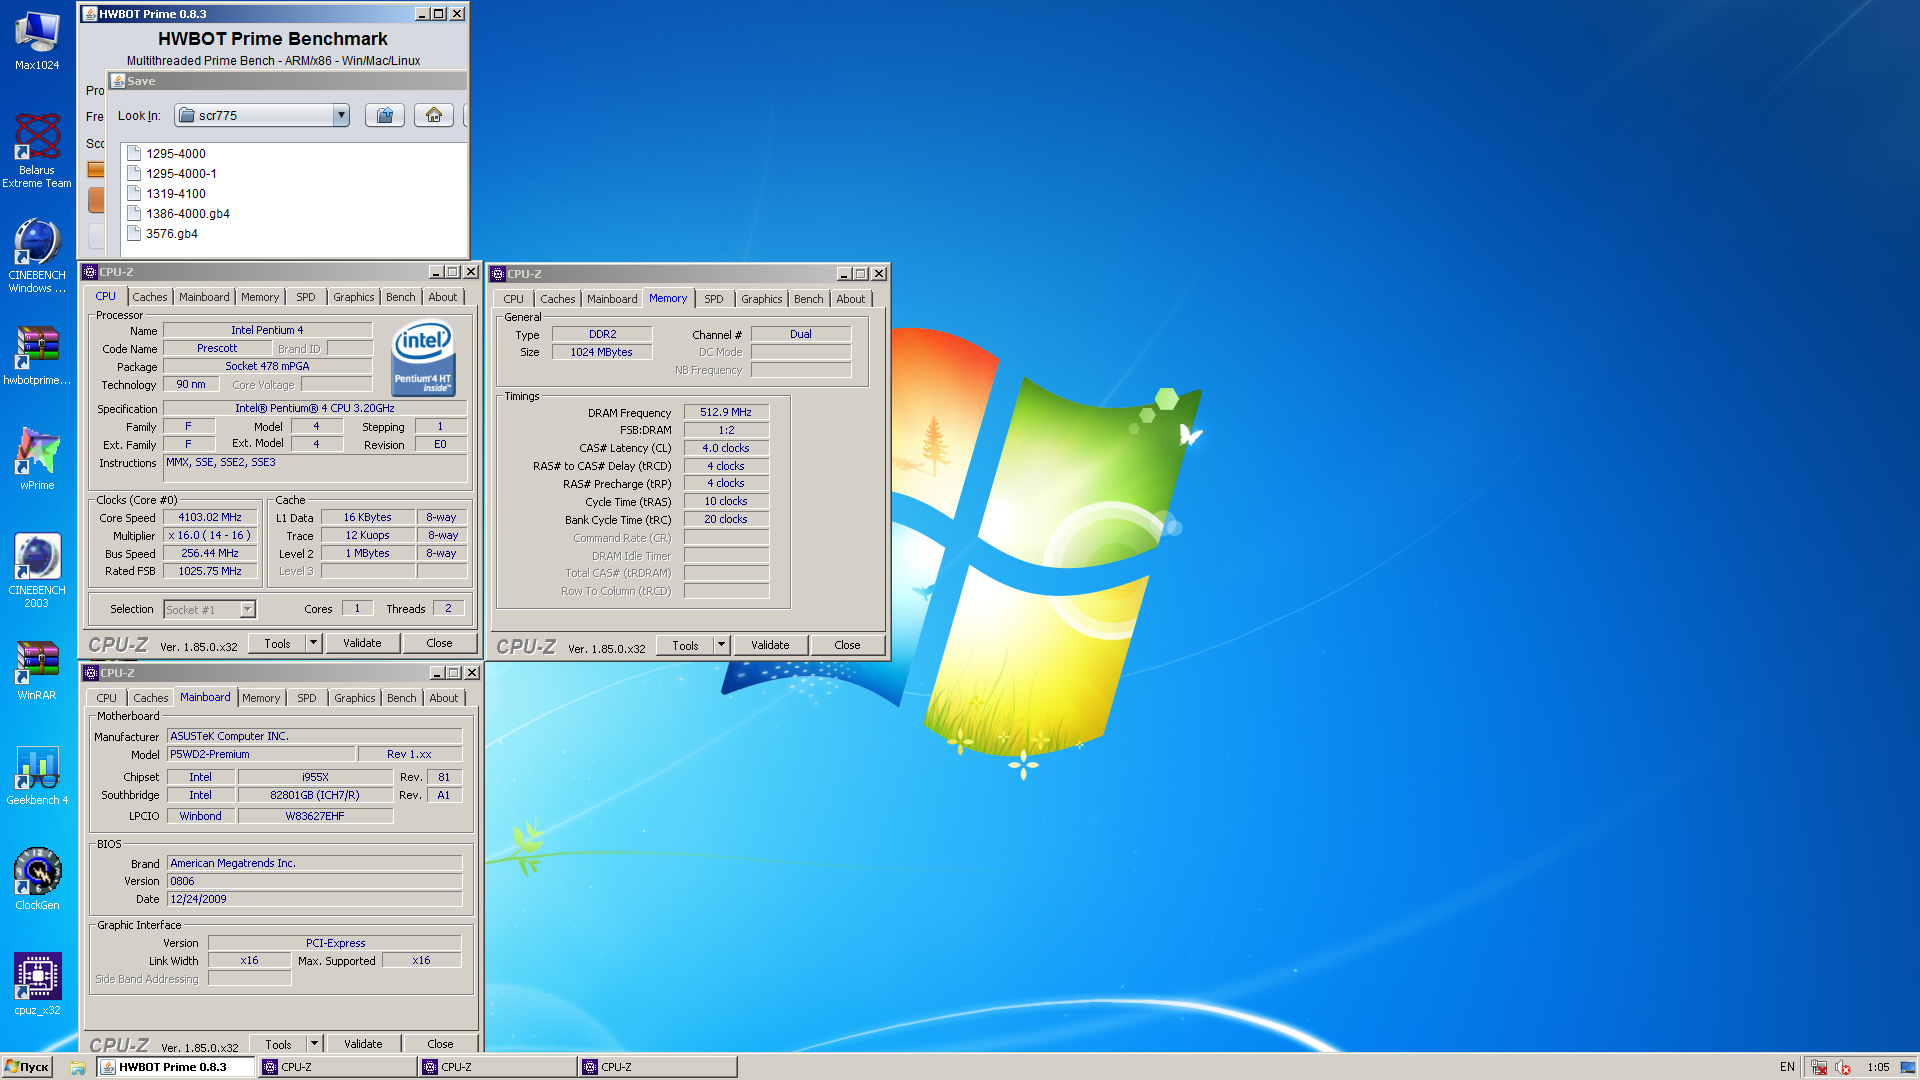Click Validate in CPU window
The width and height of the screenshot is (1920, 1080).
click(x=362, y=643)
